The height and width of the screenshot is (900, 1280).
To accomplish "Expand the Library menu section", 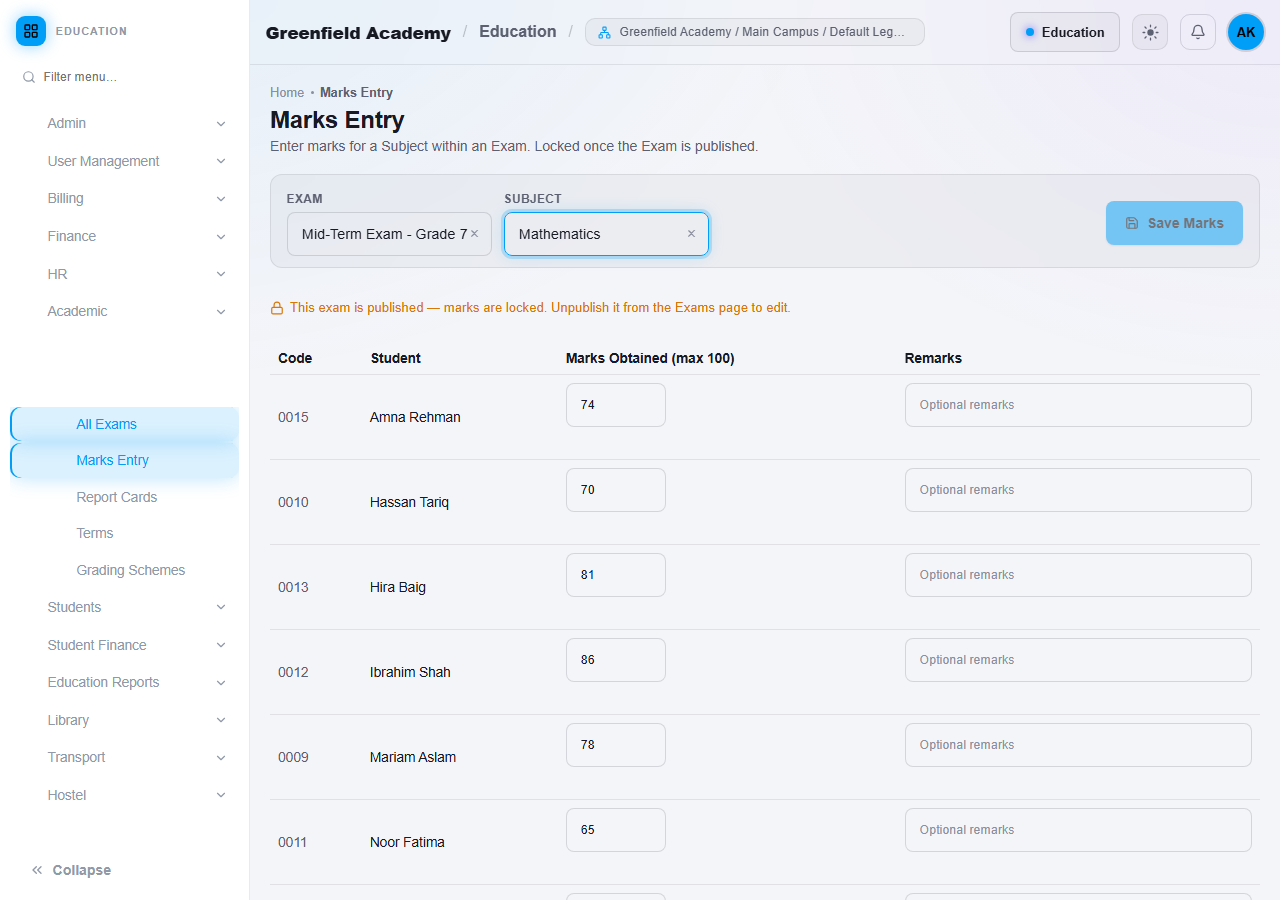I will tap(135, 720).
